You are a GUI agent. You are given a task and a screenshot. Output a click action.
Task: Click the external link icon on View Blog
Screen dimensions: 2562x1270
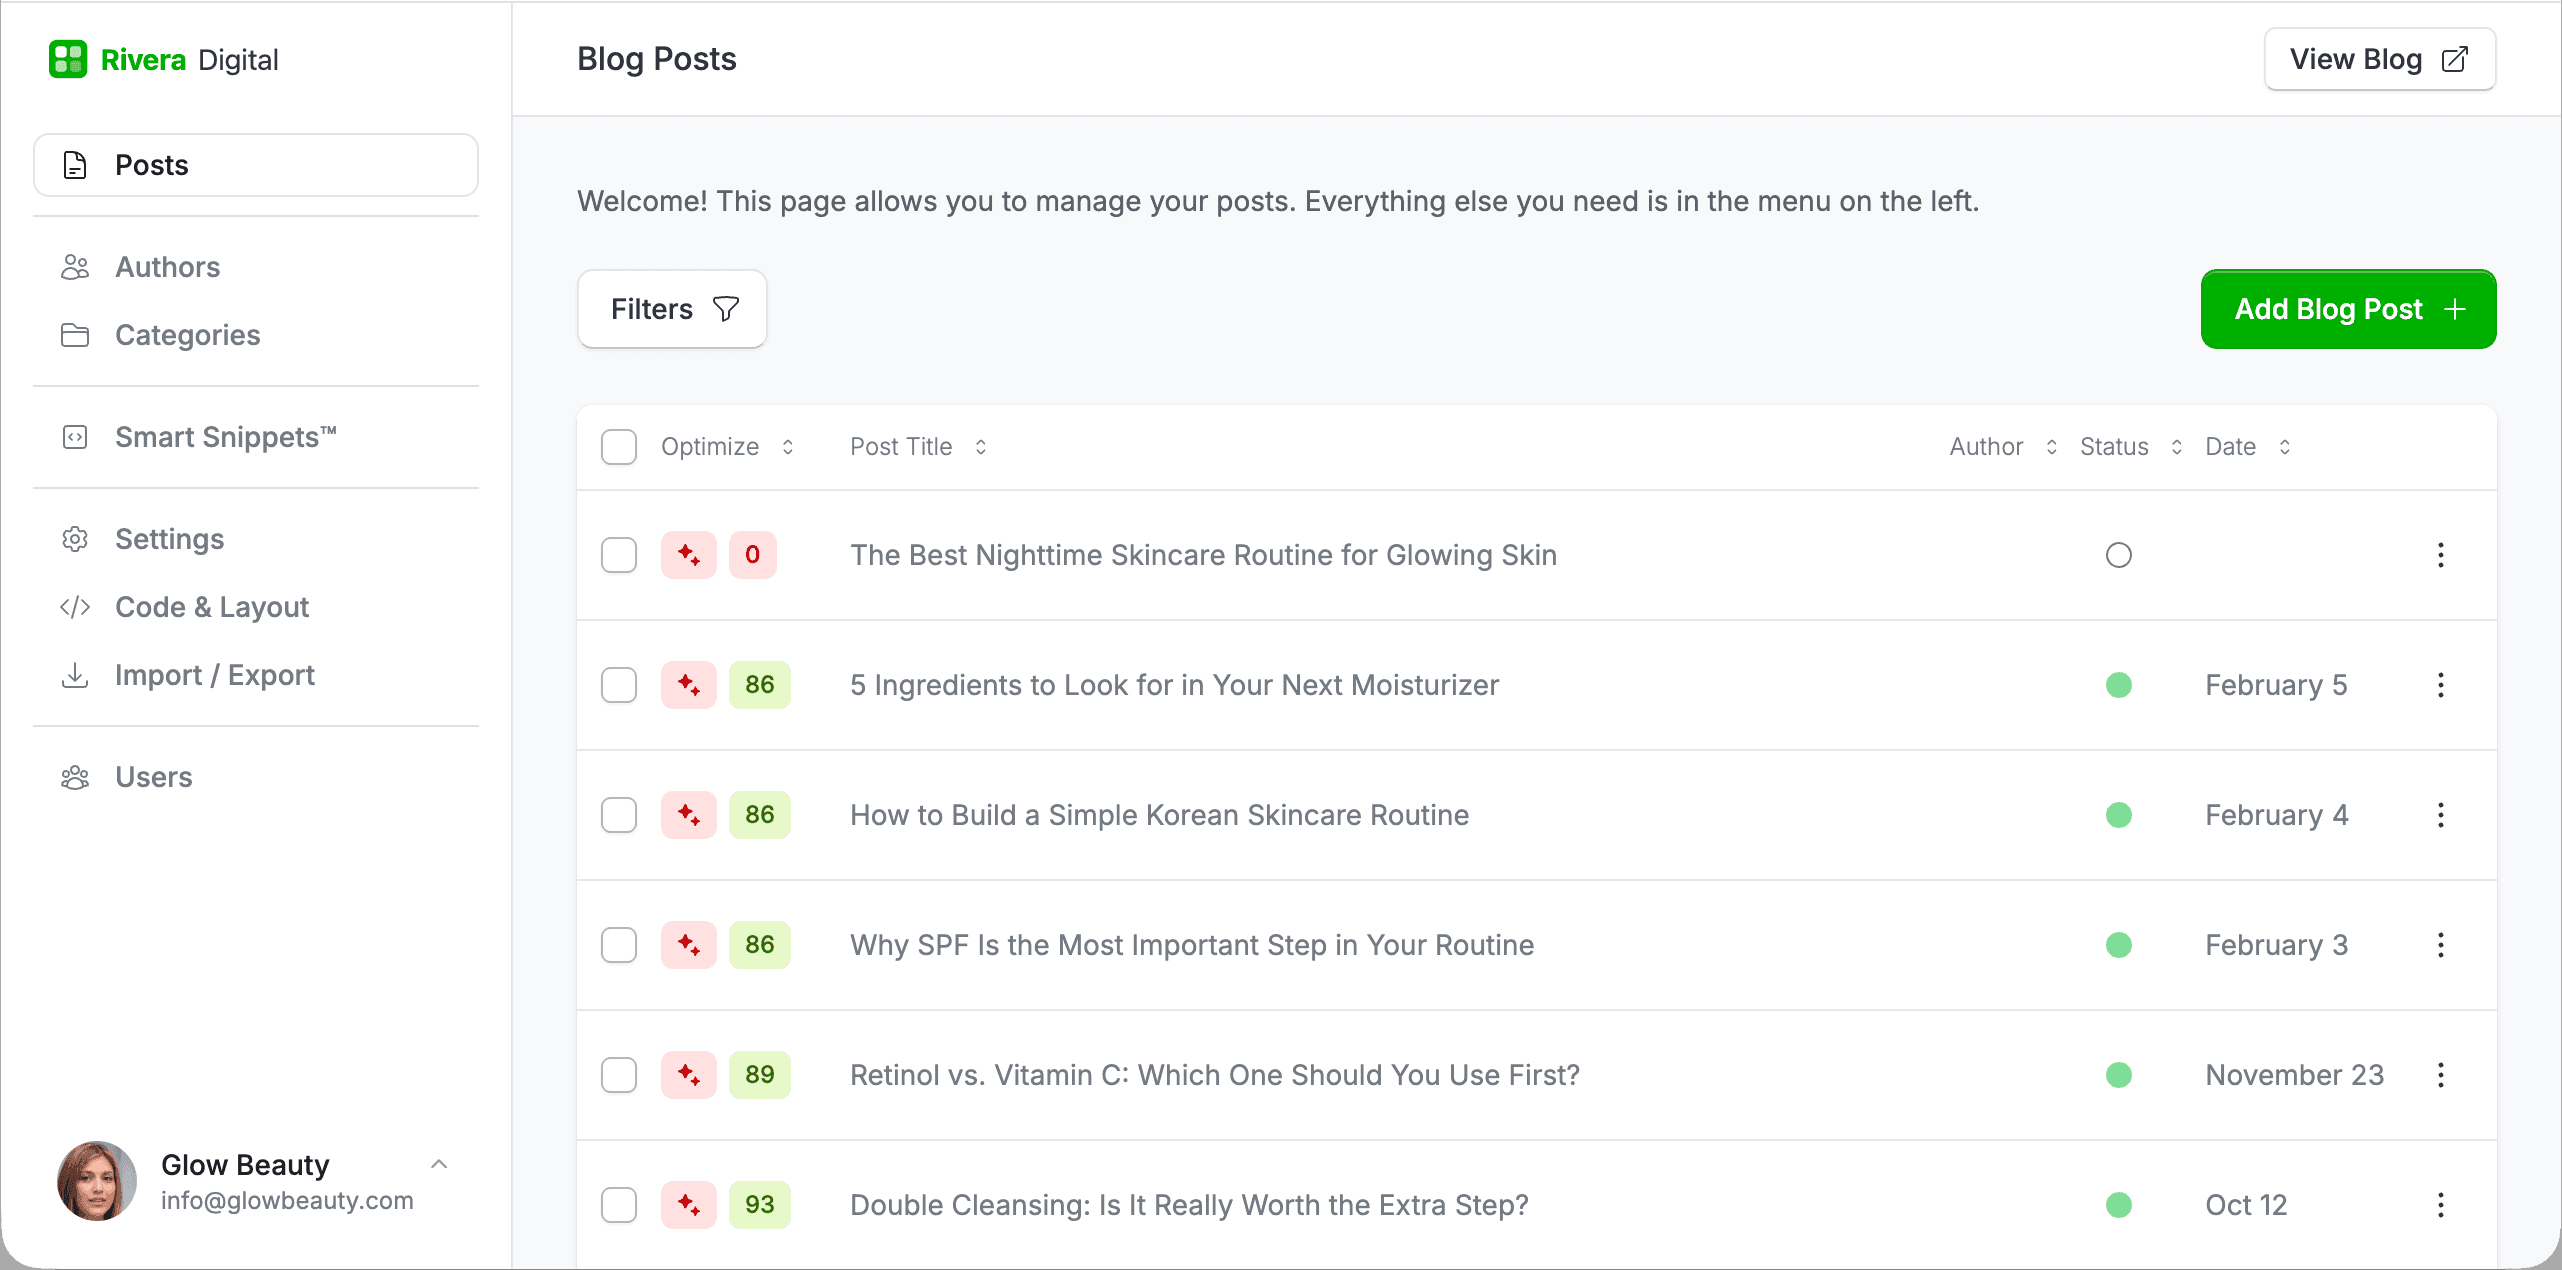tap(2454, 60)
